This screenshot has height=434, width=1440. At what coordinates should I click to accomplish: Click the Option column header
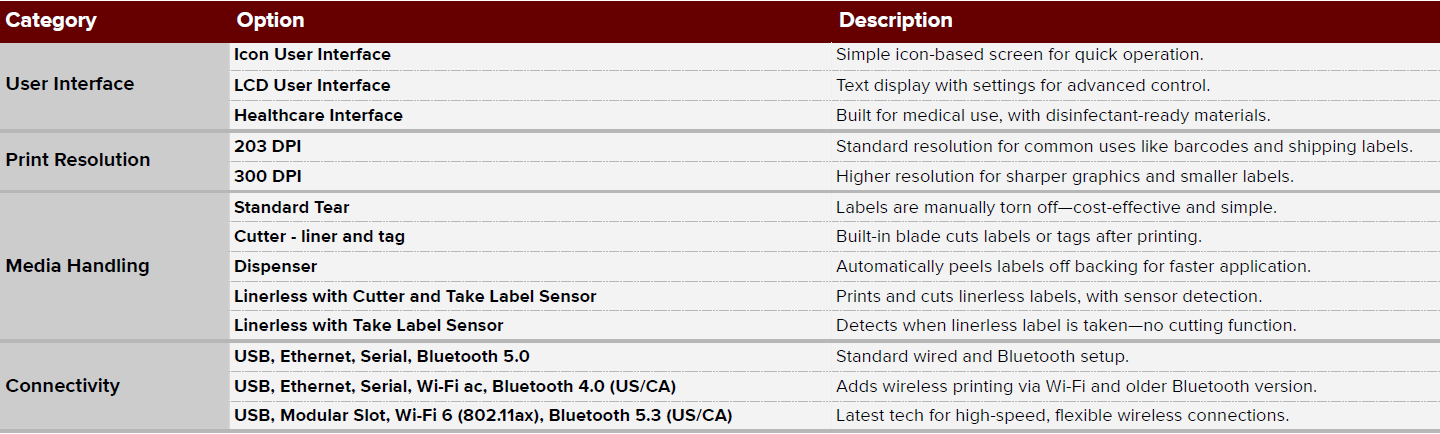[x=270, y=20]
